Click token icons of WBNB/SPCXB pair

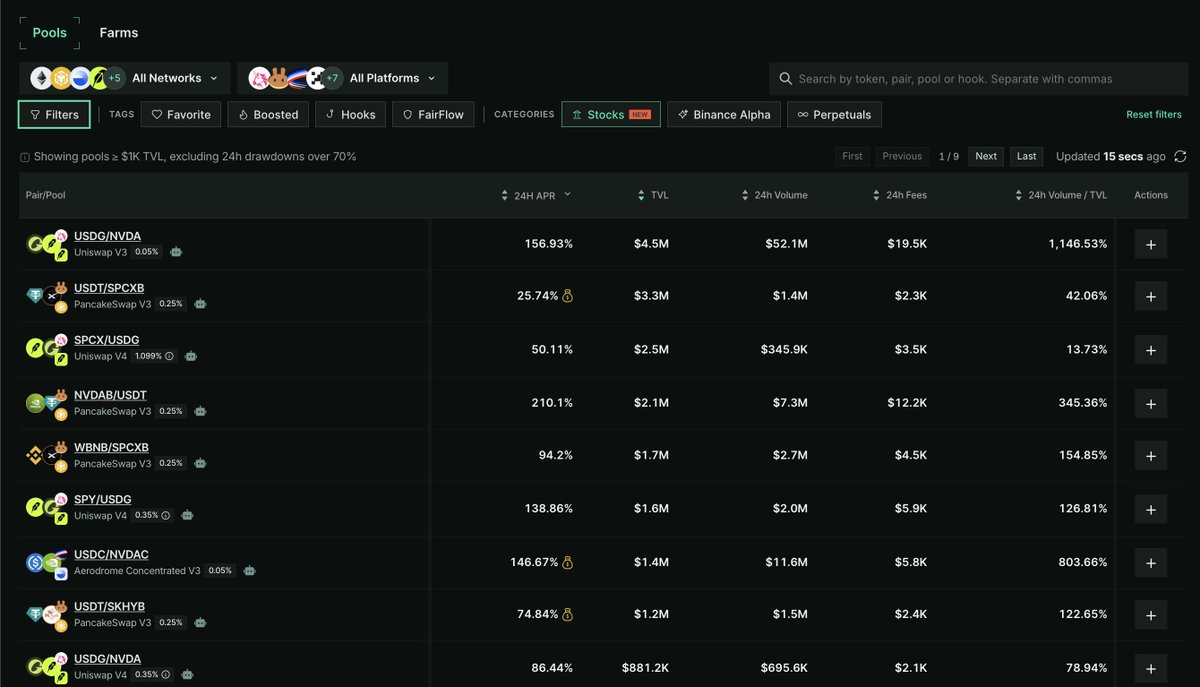(47, 456)
